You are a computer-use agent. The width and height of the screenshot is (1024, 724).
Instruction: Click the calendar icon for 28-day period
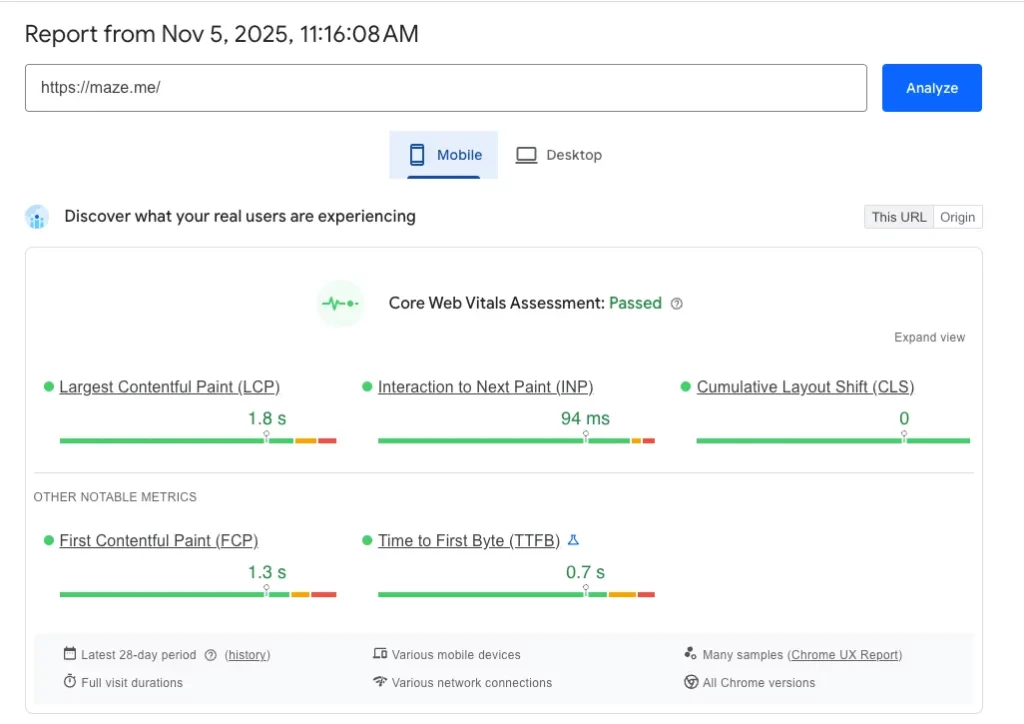pos(70,654)
